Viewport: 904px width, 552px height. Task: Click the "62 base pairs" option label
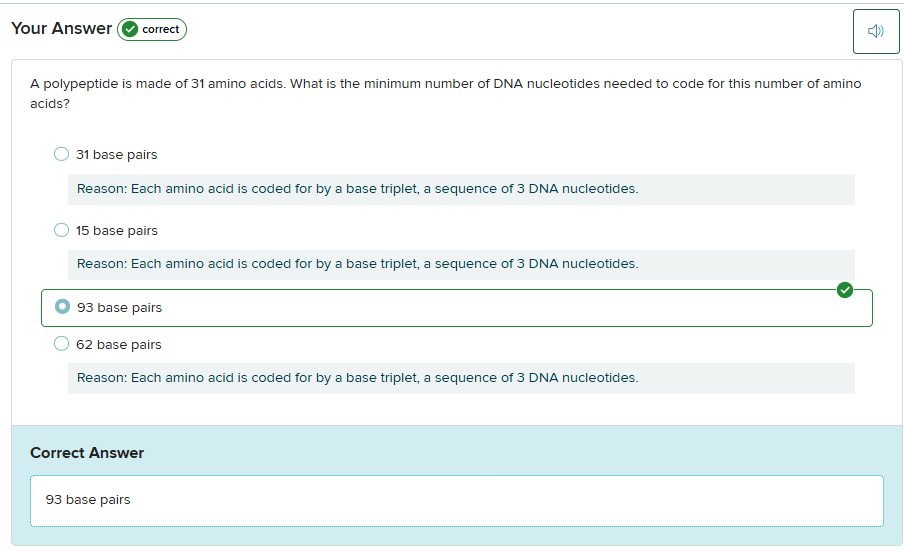pyautogui.click(x=118, y=345)
